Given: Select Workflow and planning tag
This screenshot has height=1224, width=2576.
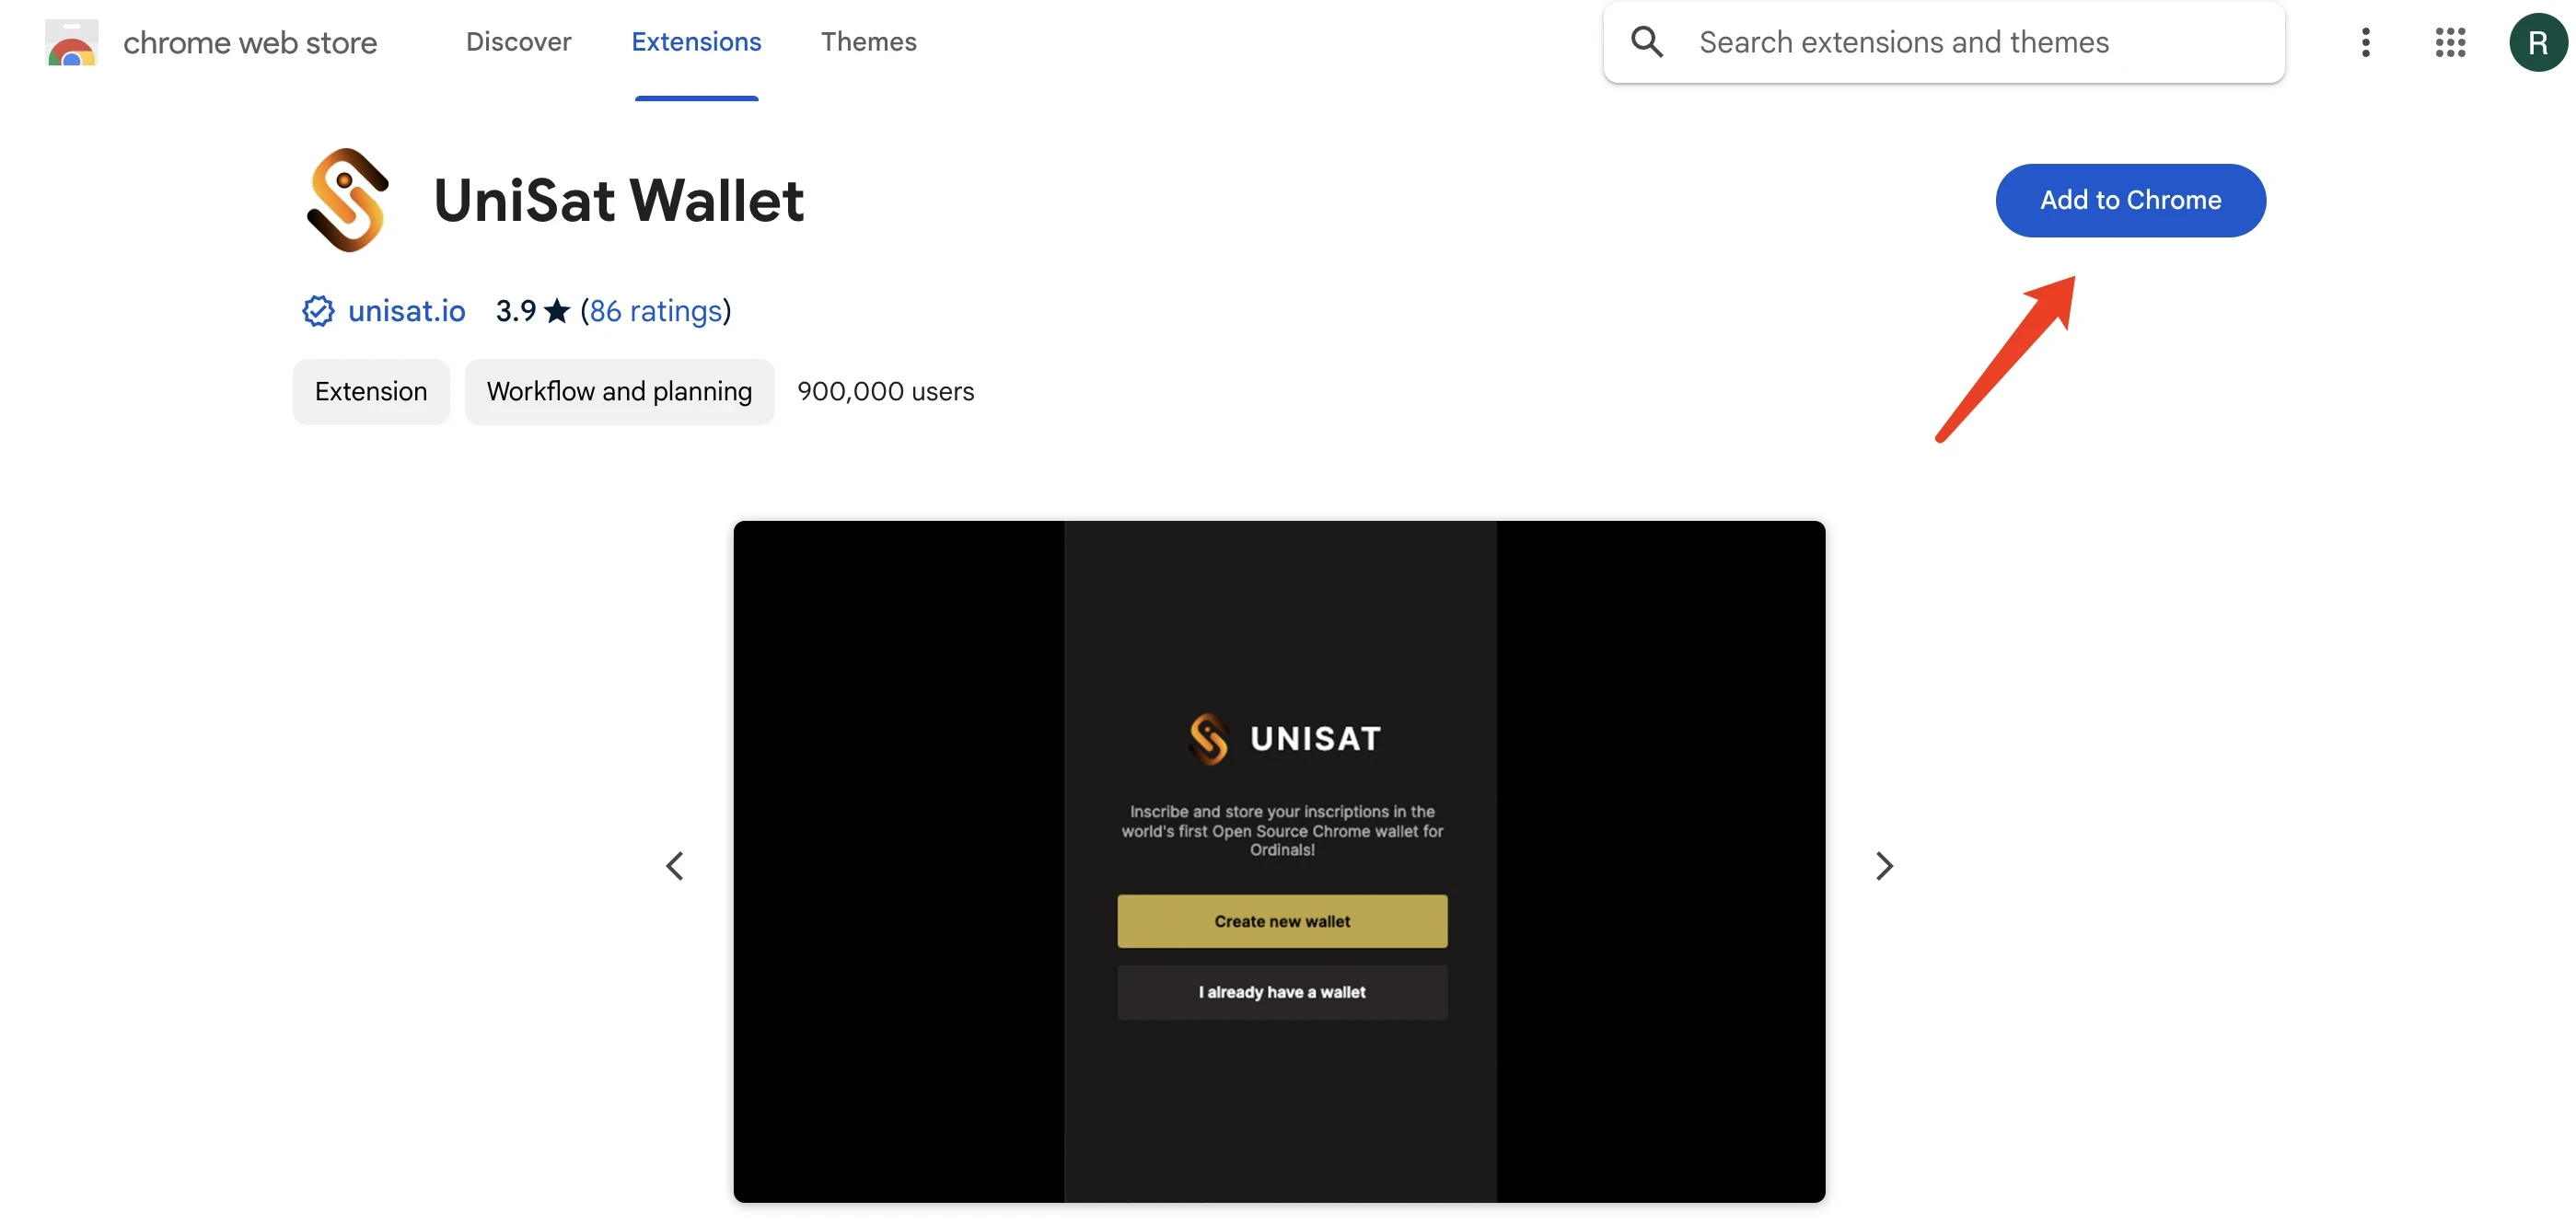Looking at the screenshot, I should click(x=618, y=391).
